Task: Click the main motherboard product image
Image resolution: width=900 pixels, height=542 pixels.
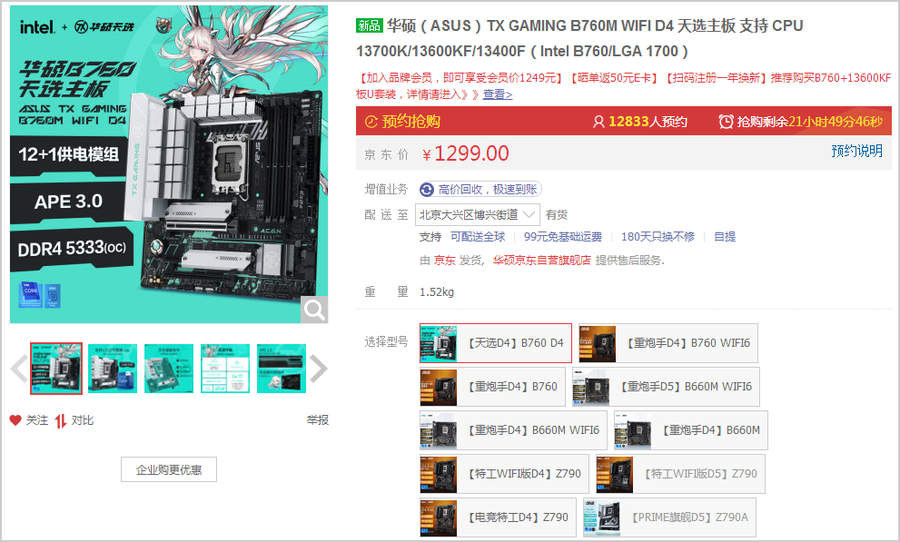Action: coord(169,164)
